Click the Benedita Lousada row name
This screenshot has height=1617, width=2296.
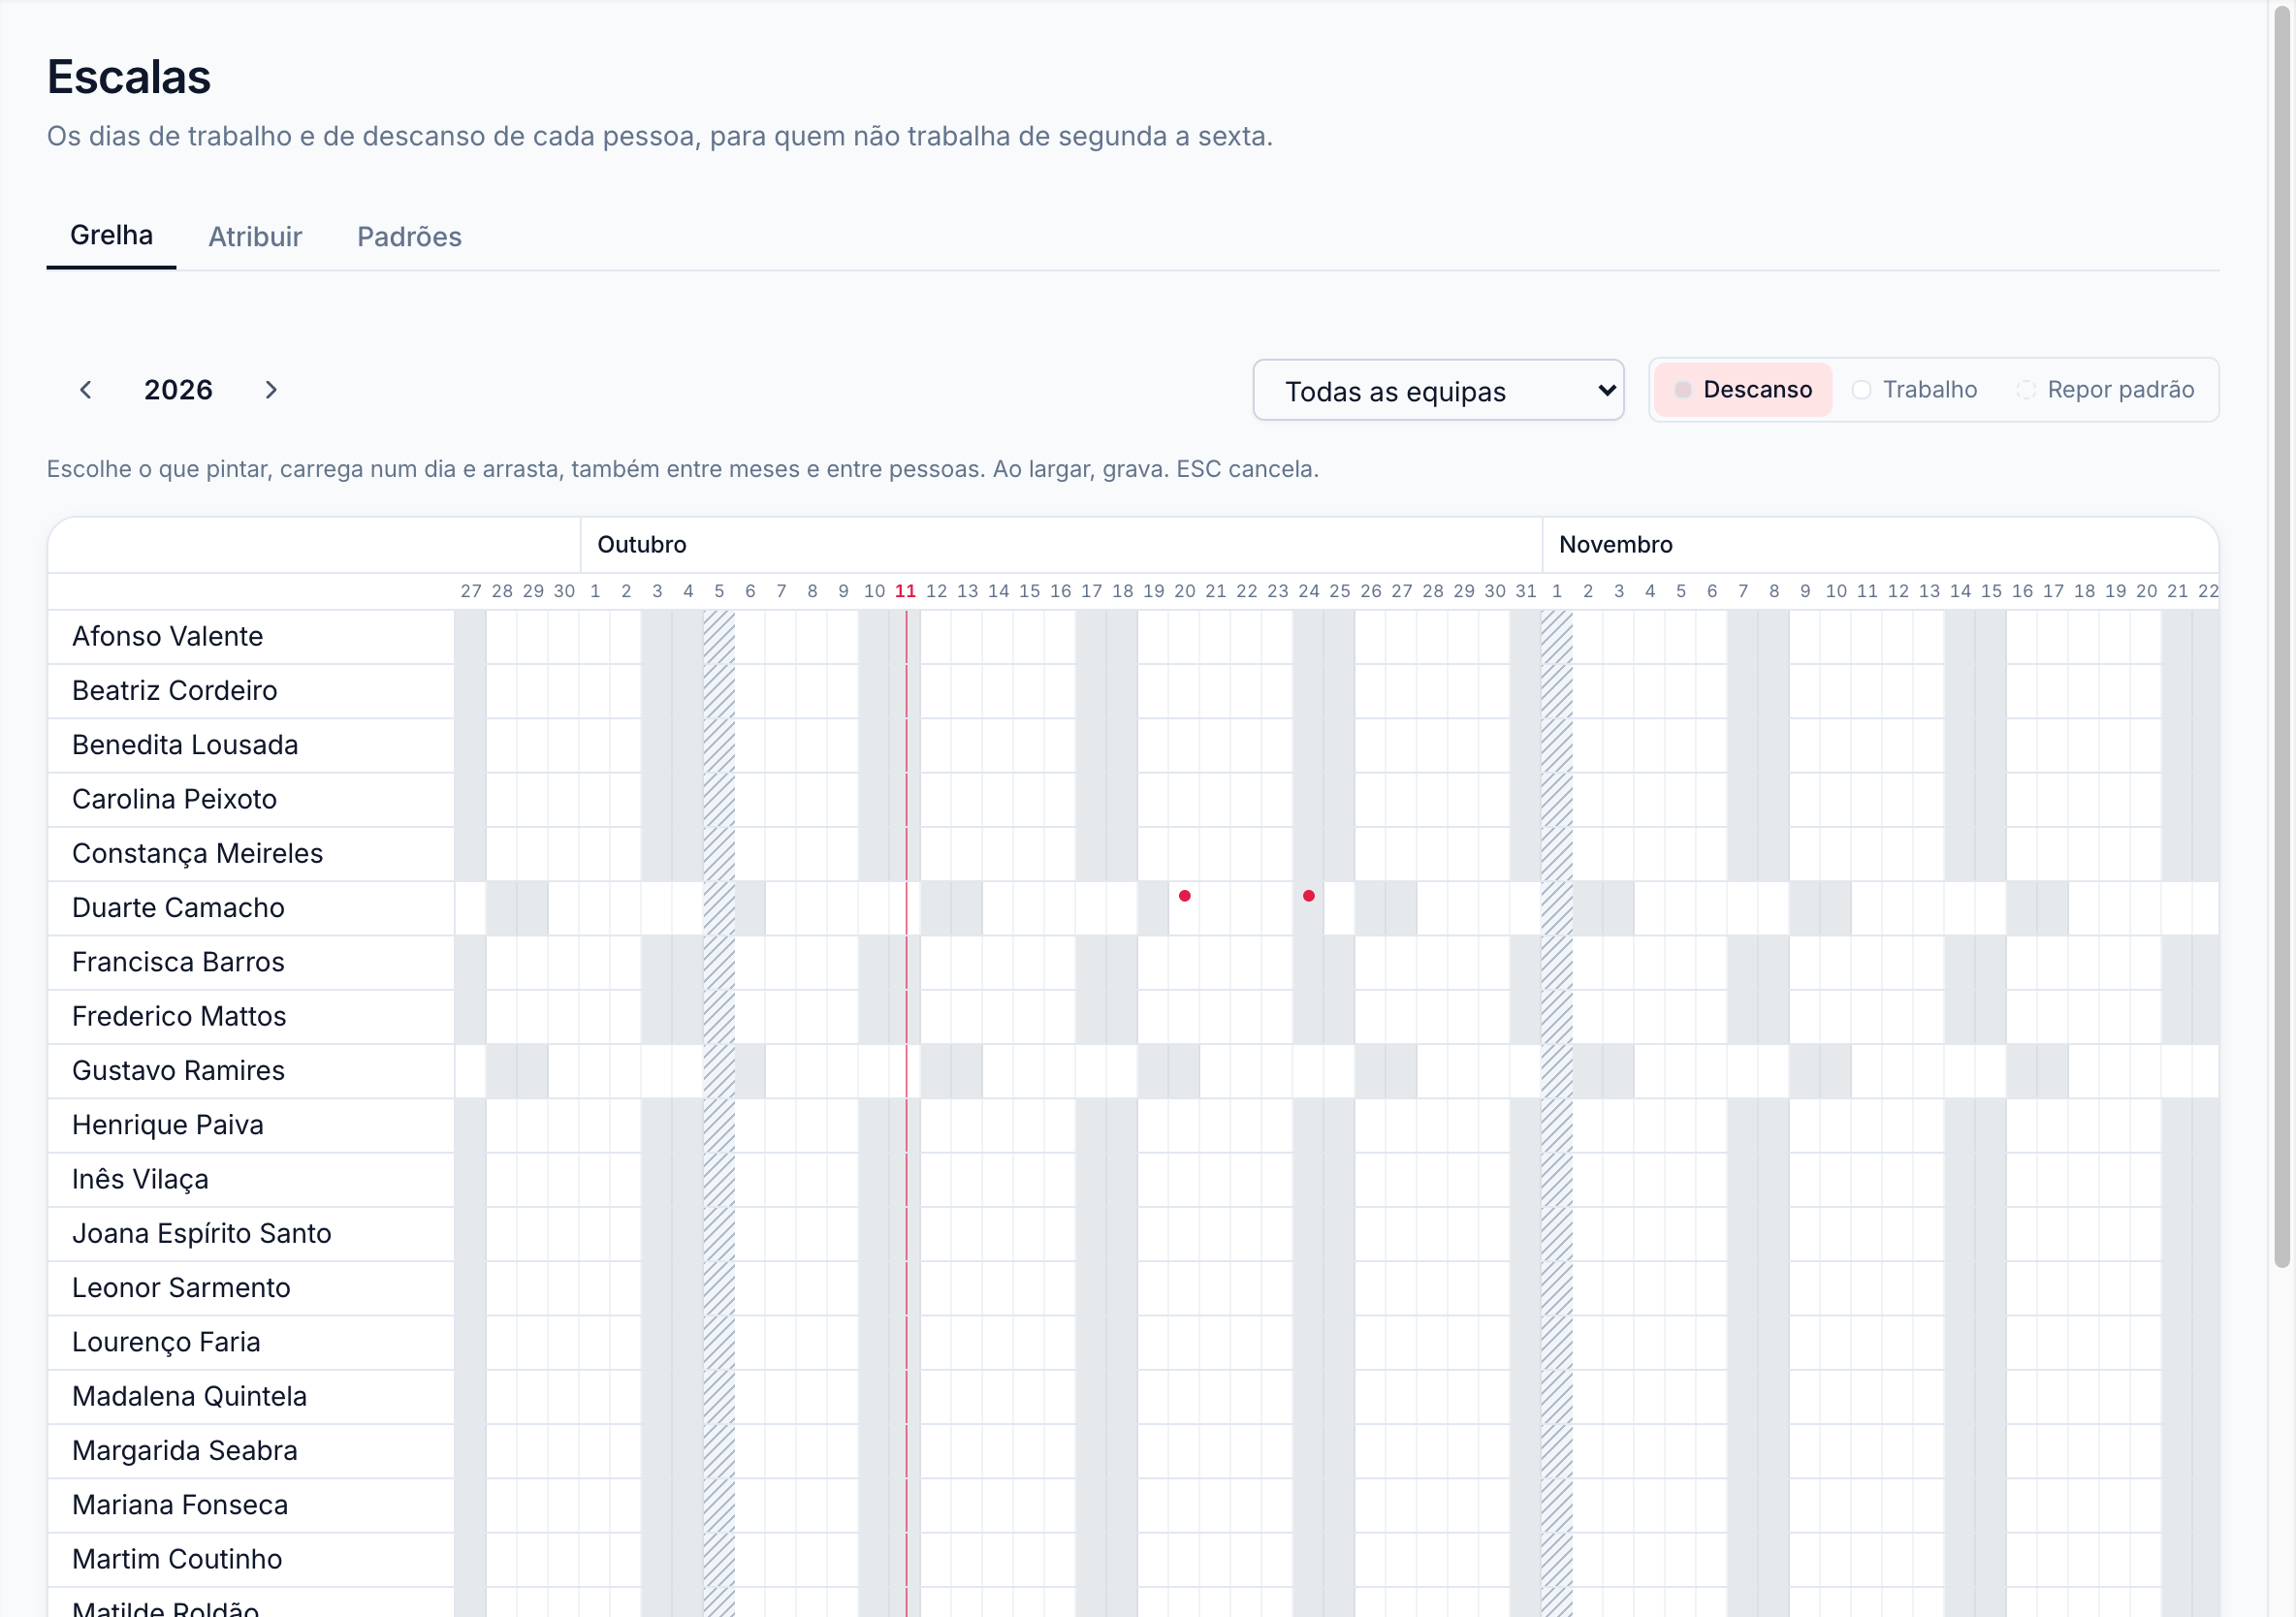point(185,745)
